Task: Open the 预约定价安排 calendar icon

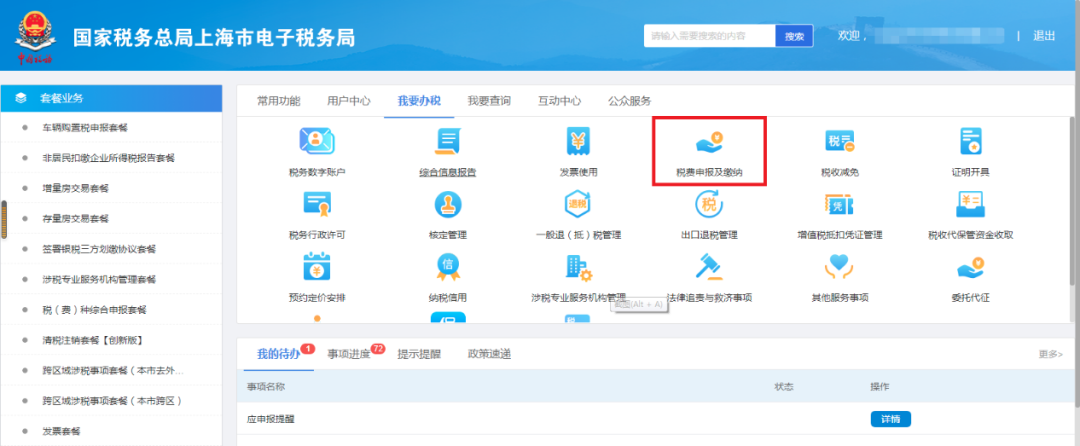Action: [x=317, y=266]
